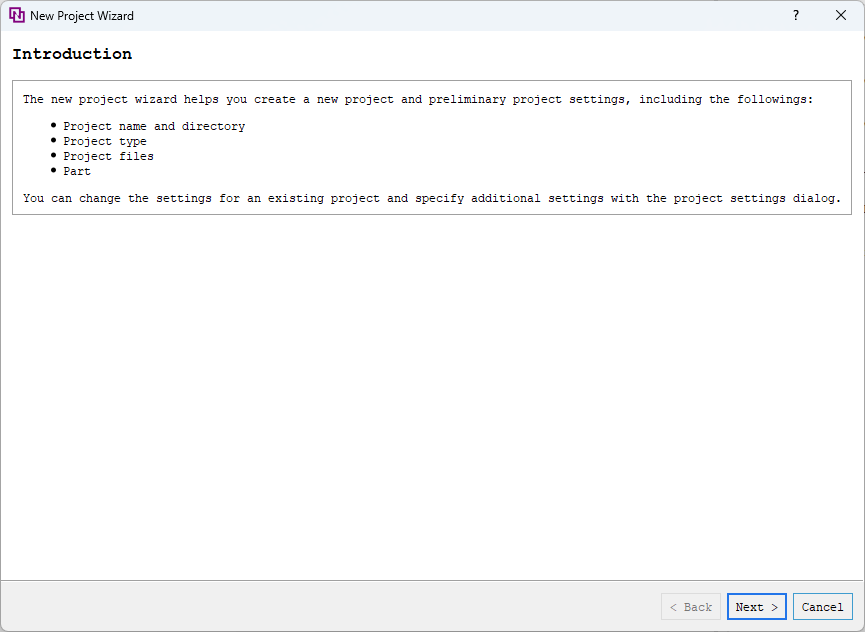Click the Project files bullet item
This screenshot has height=632, width=865.
pos(108,156)
